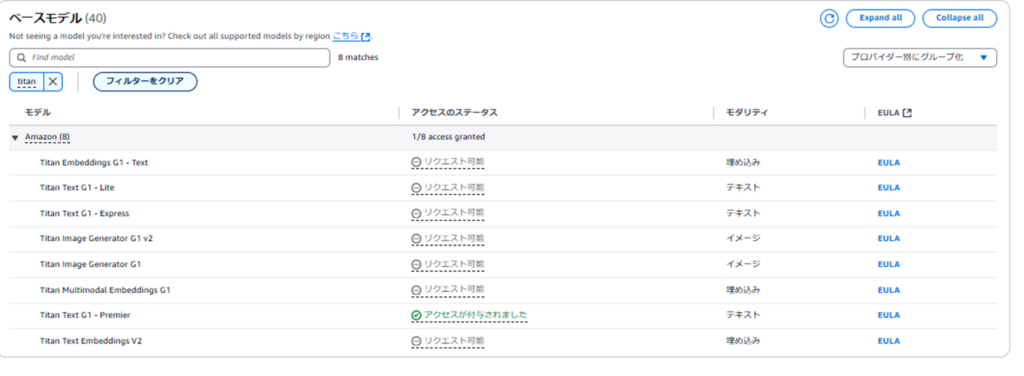1024x376 pixels.
Task: Click リクエスト可能 status for Titan Multimodal Embeddings G1
Action: coord(454,289)
